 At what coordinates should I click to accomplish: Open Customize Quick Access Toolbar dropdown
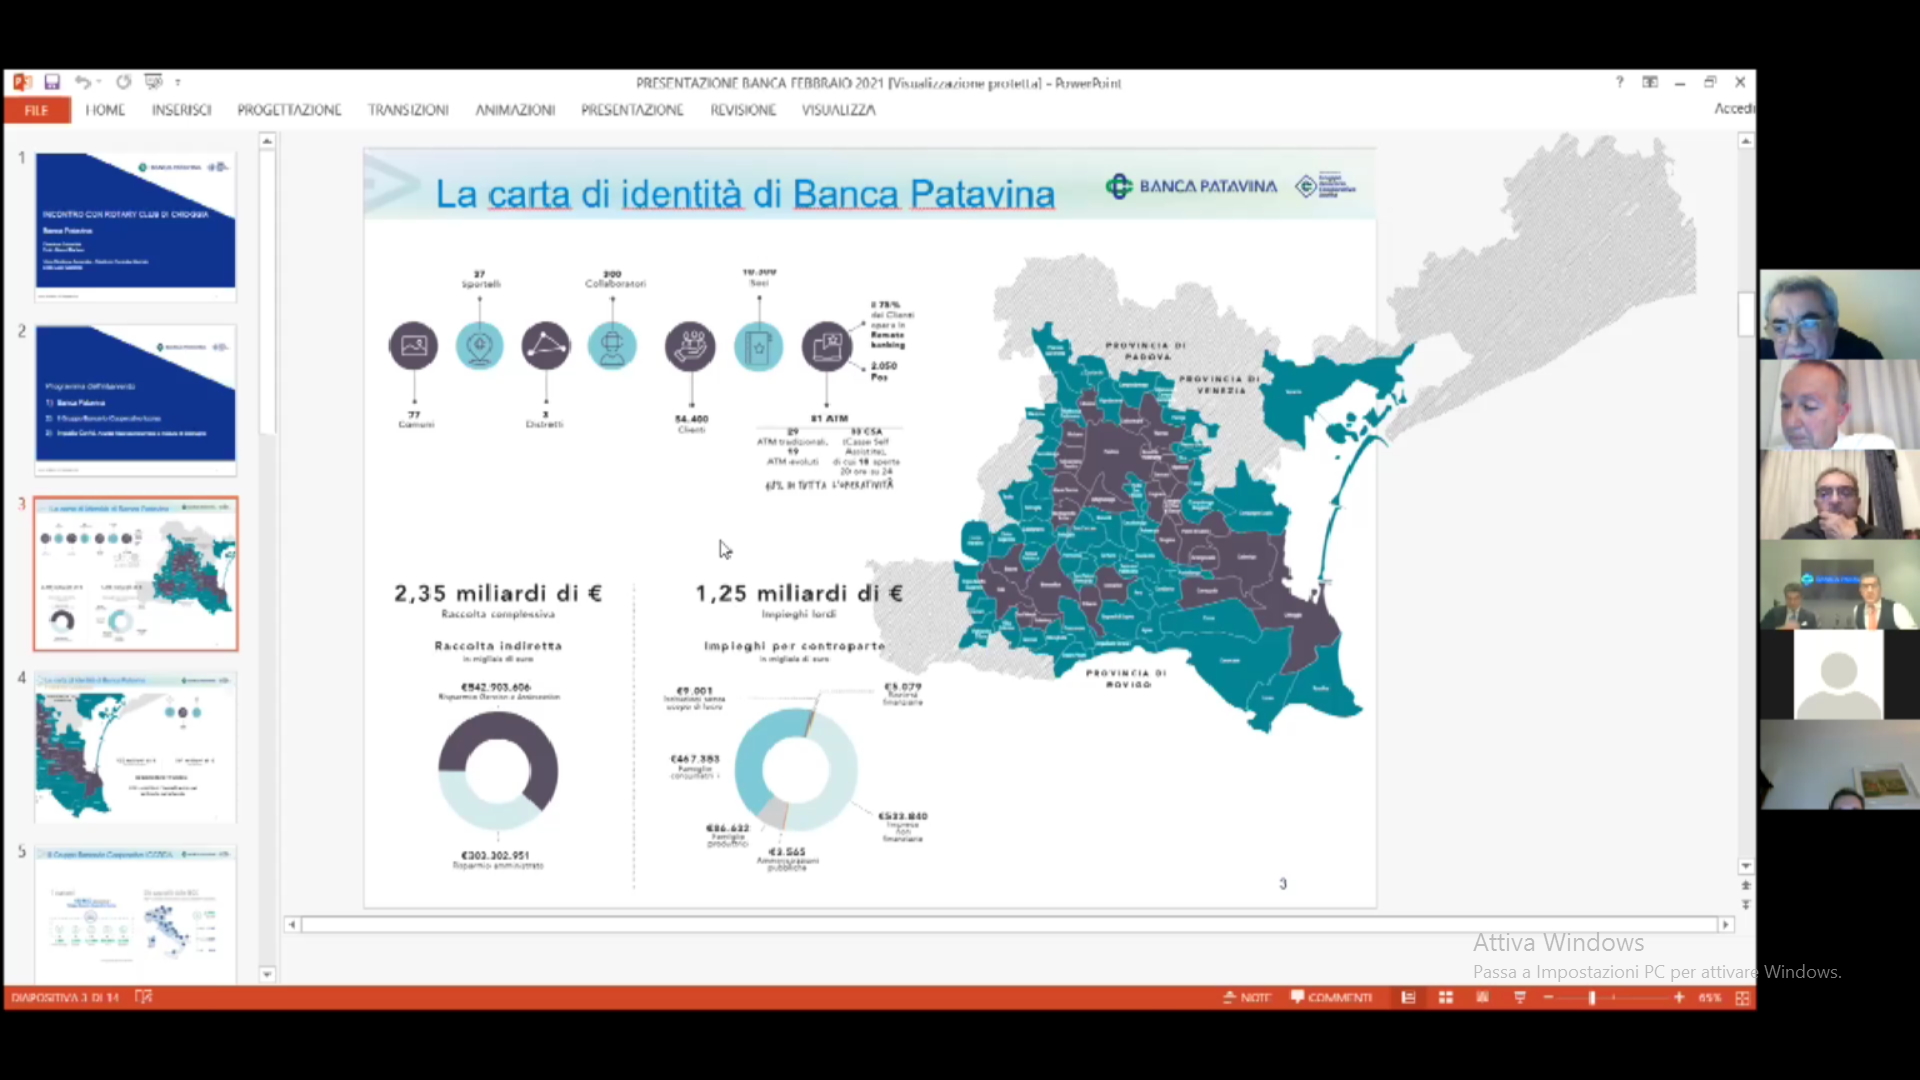pos(178,83)
